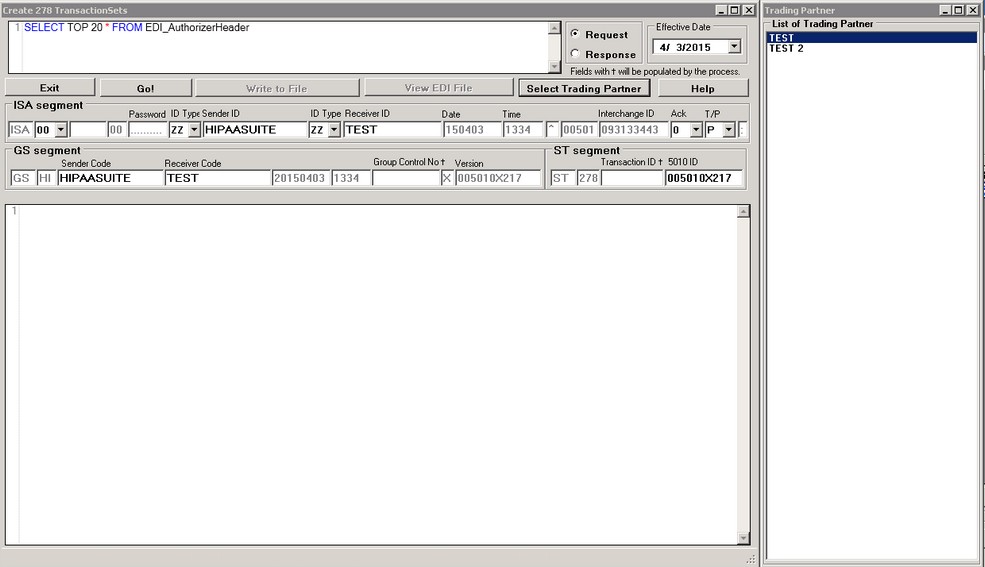Select the Response radio button
The width and height of the screenshot is (985, 567).
point(575,54)
